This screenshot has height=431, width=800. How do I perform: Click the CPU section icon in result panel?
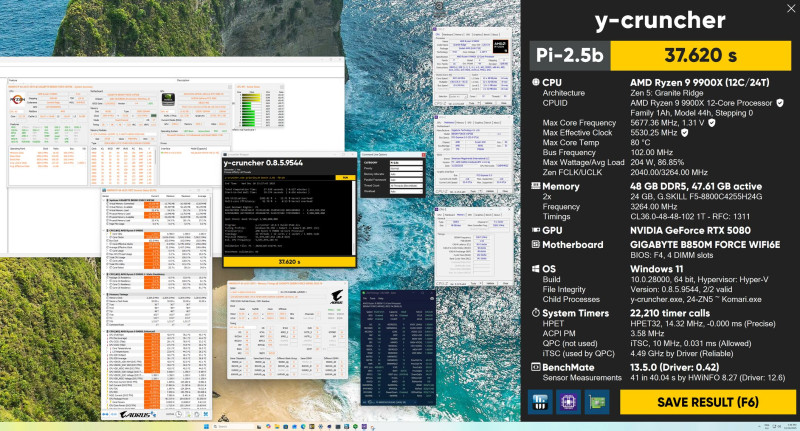point(535,82)
